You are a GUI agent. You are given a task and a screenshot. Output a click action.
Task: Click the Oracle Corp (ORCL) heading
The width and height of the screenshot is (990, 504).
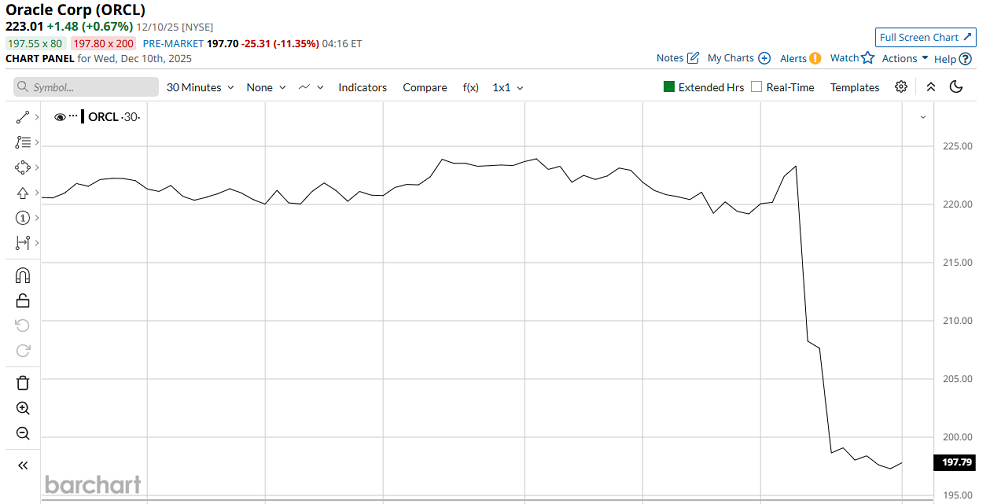(x=75, y=10)
